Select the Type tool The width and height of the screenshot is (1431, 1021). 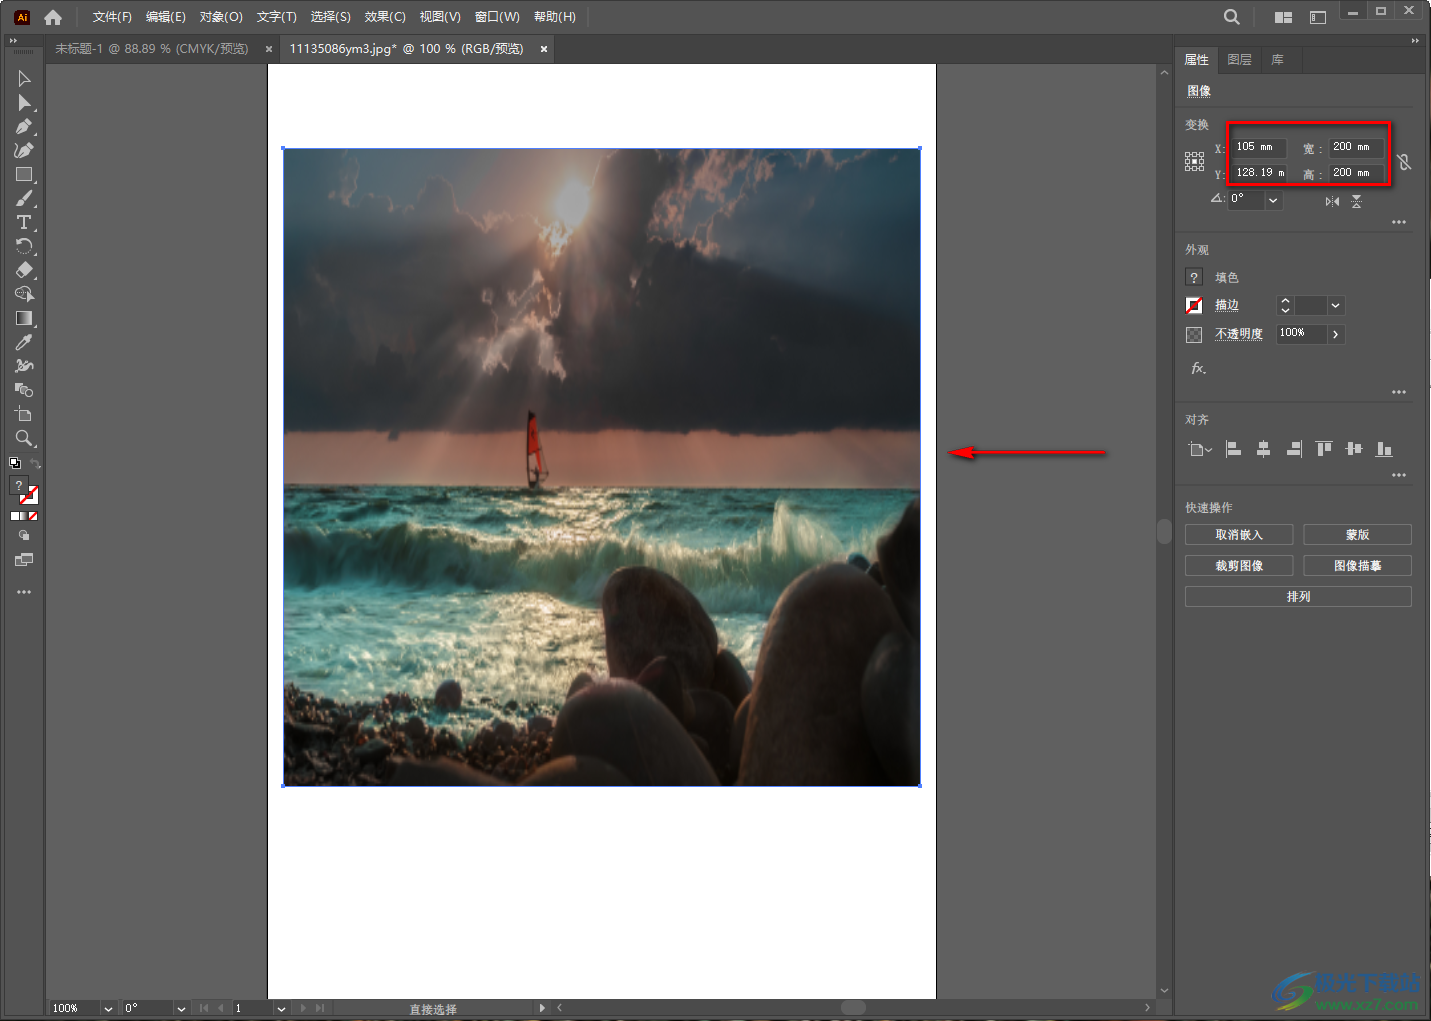pos(24,223)
